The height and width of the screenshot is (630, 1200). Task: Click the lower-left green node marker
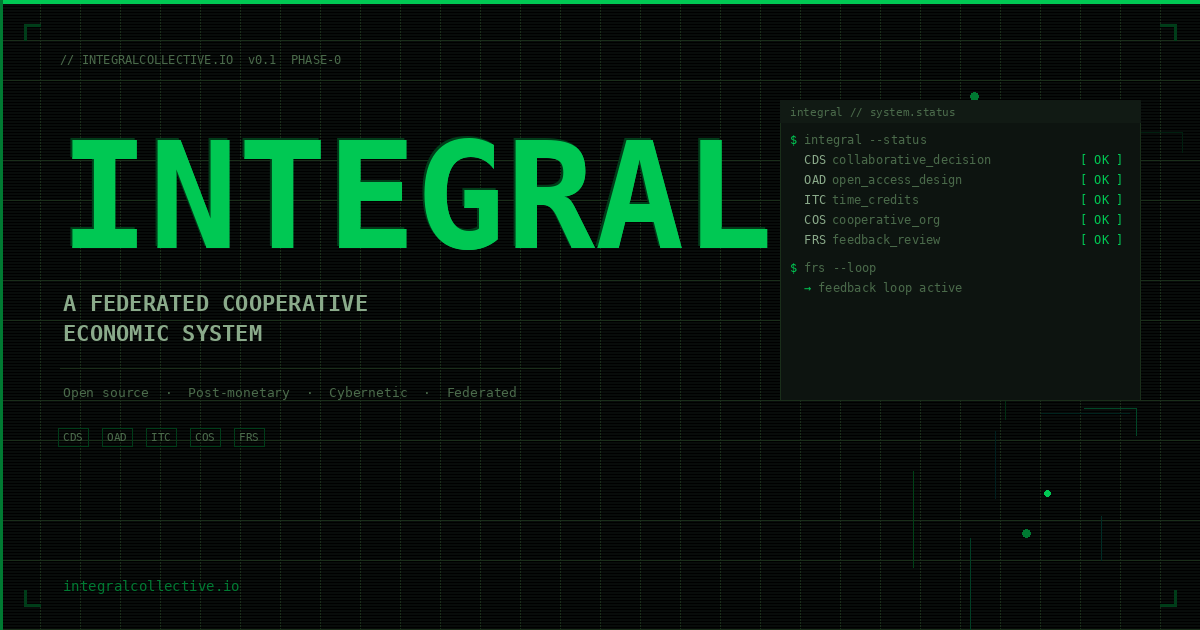coord(1026,533)
